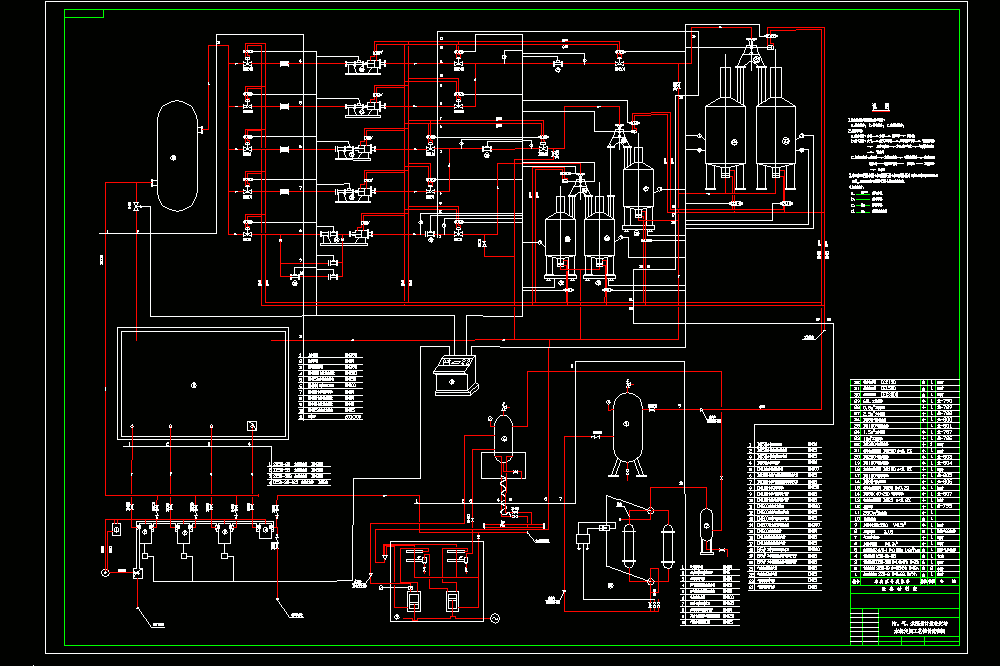Select the domed vessel standing on legs
The image size is (1000, 666).
point(628,434)
